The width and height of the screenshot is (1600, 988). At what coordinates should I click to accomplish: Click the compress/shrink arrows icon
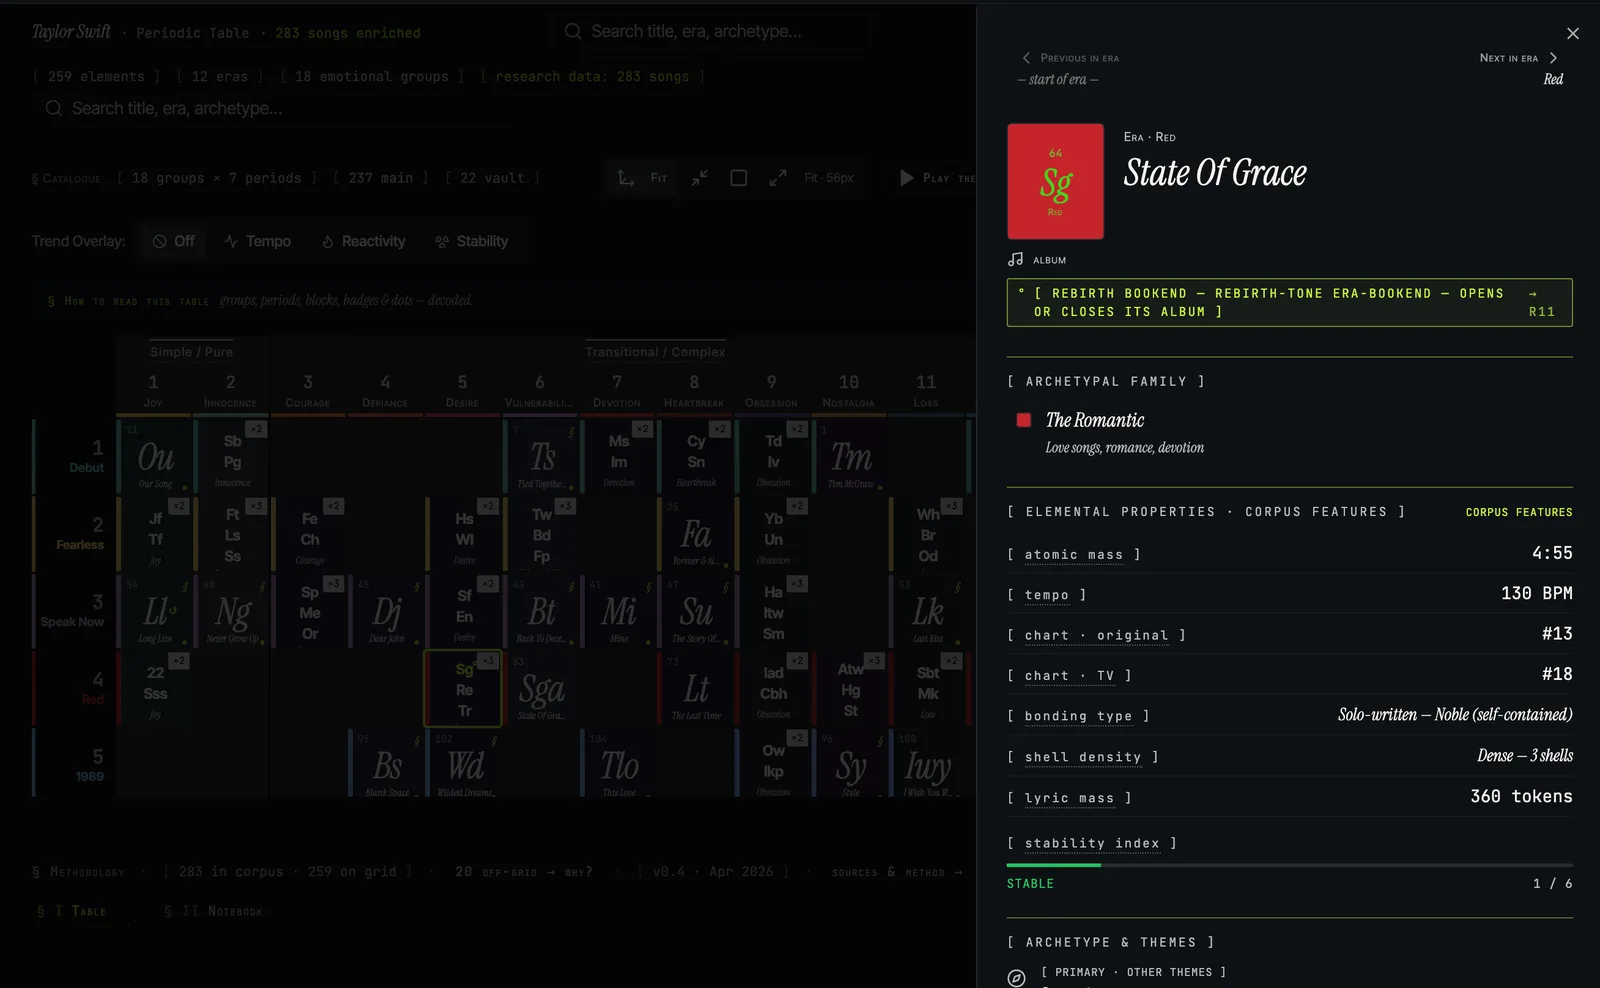click(700, 178)
